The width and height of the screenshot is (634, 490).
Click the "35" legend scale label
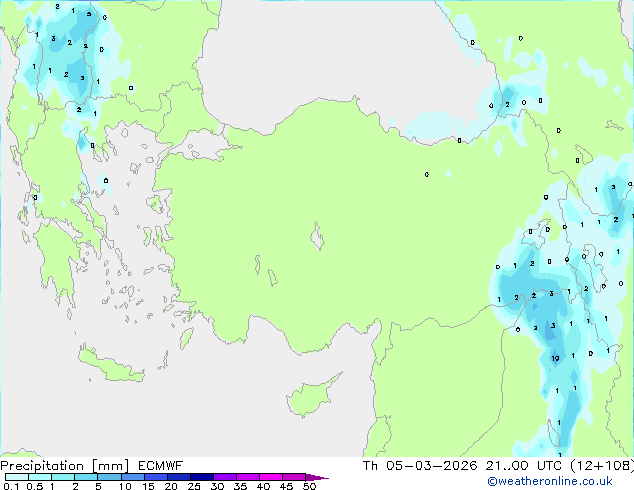pyautogui.click(x=240, y=486)
